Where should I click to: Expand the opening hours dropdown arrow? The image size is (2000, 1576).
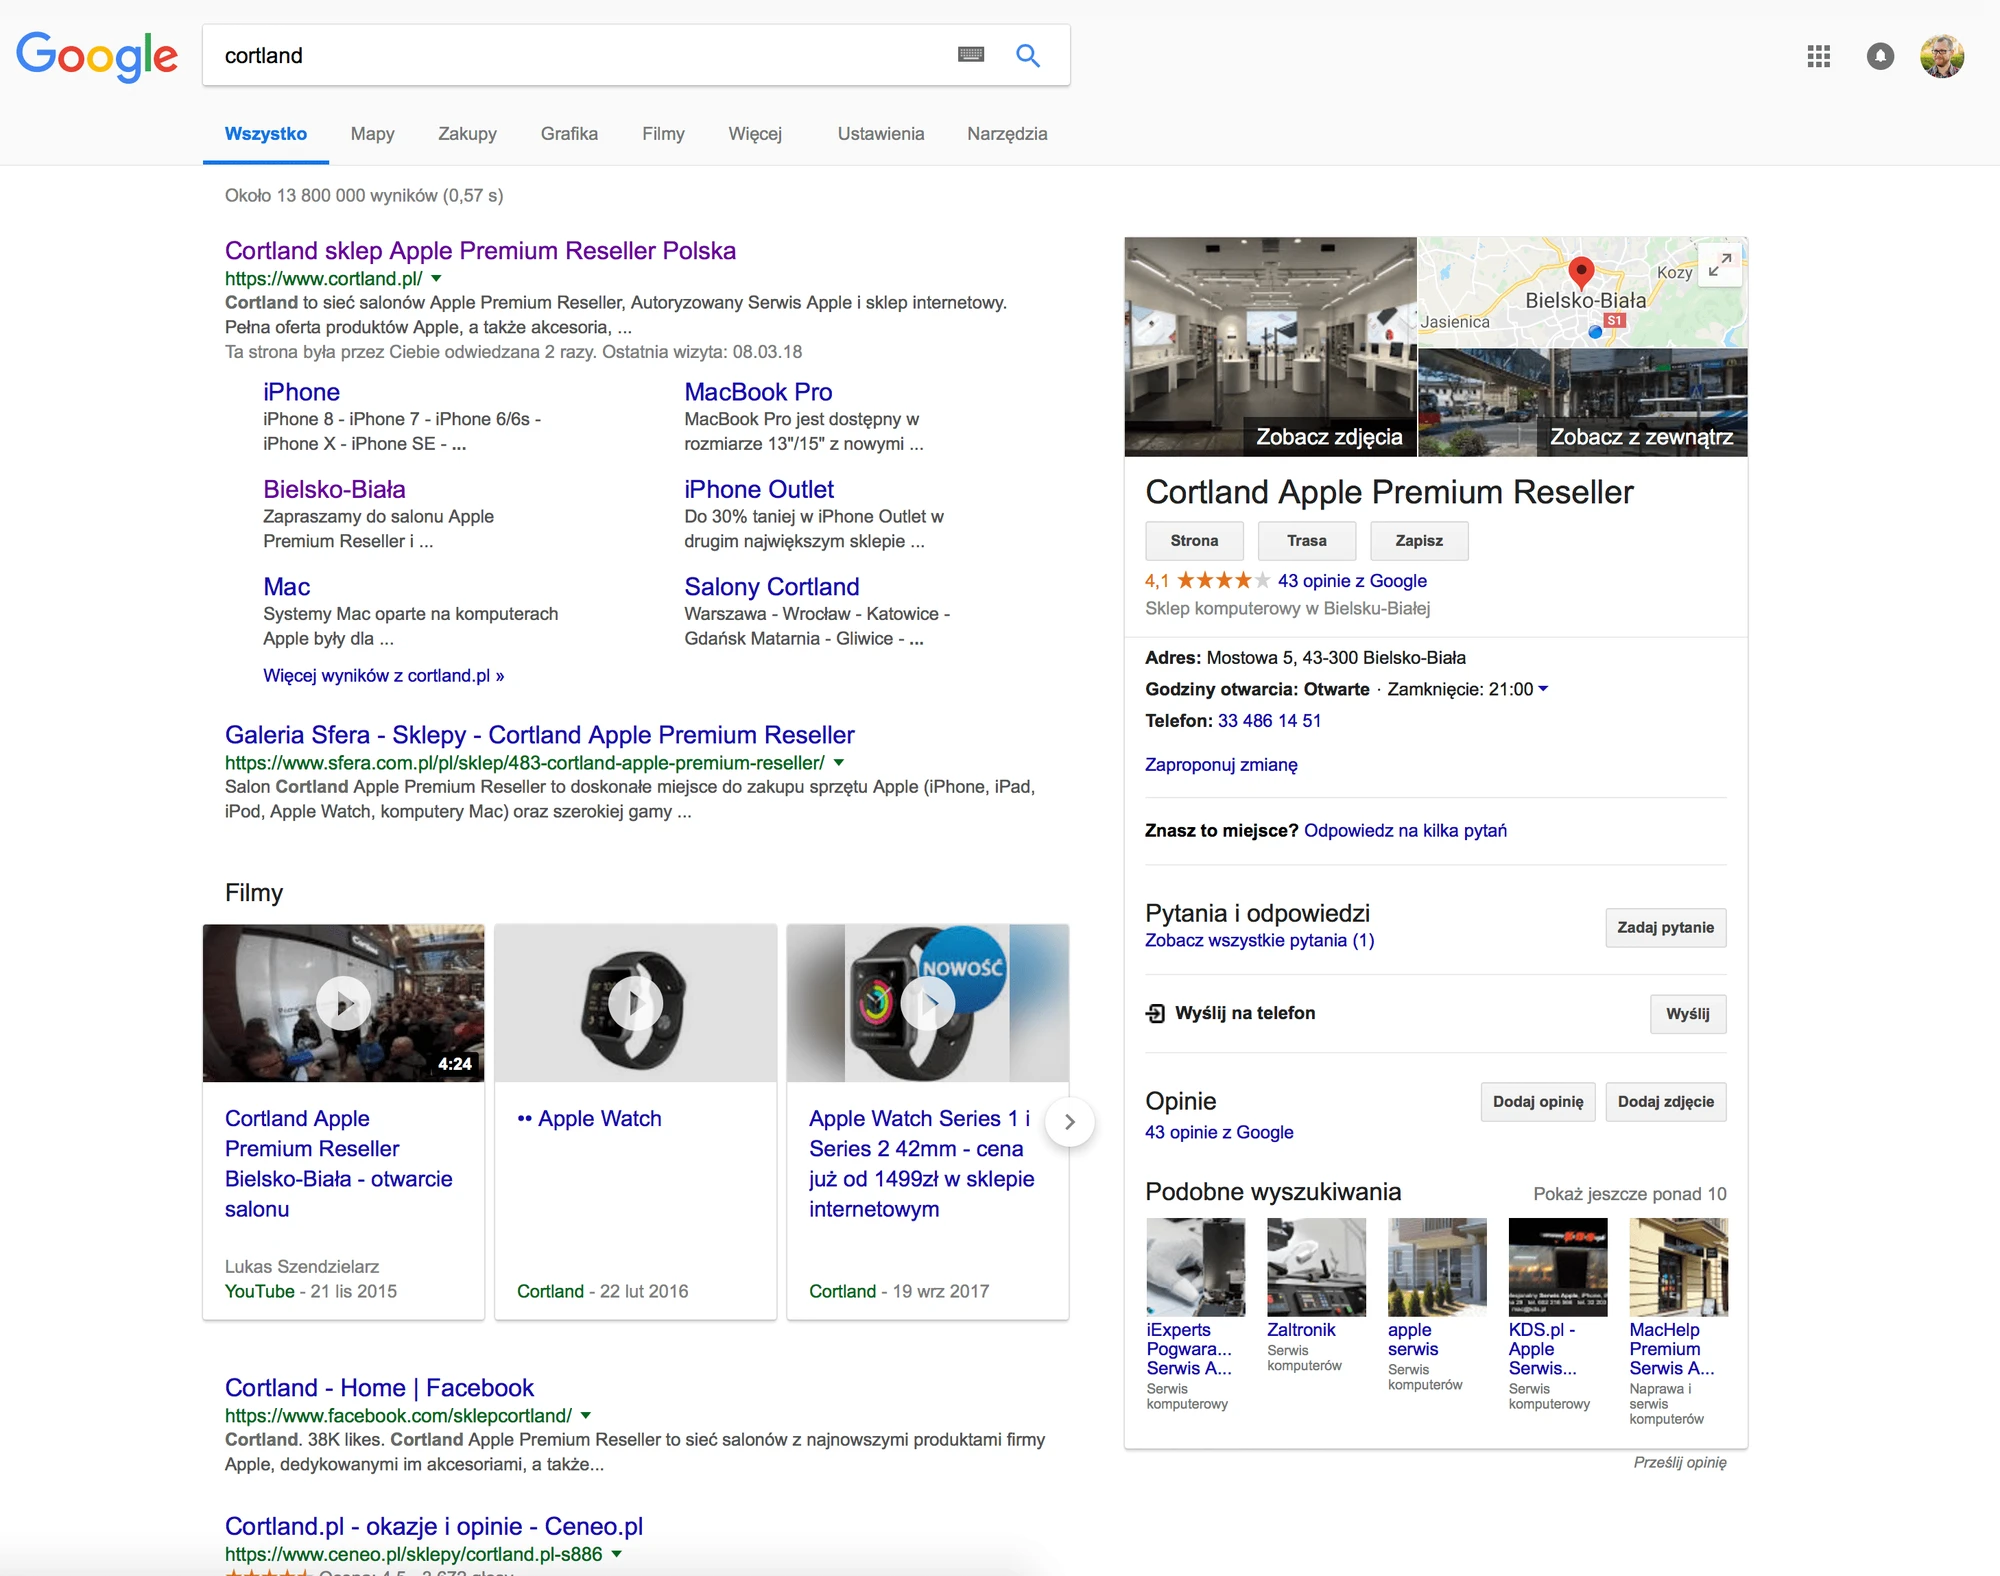[1543, 689]
